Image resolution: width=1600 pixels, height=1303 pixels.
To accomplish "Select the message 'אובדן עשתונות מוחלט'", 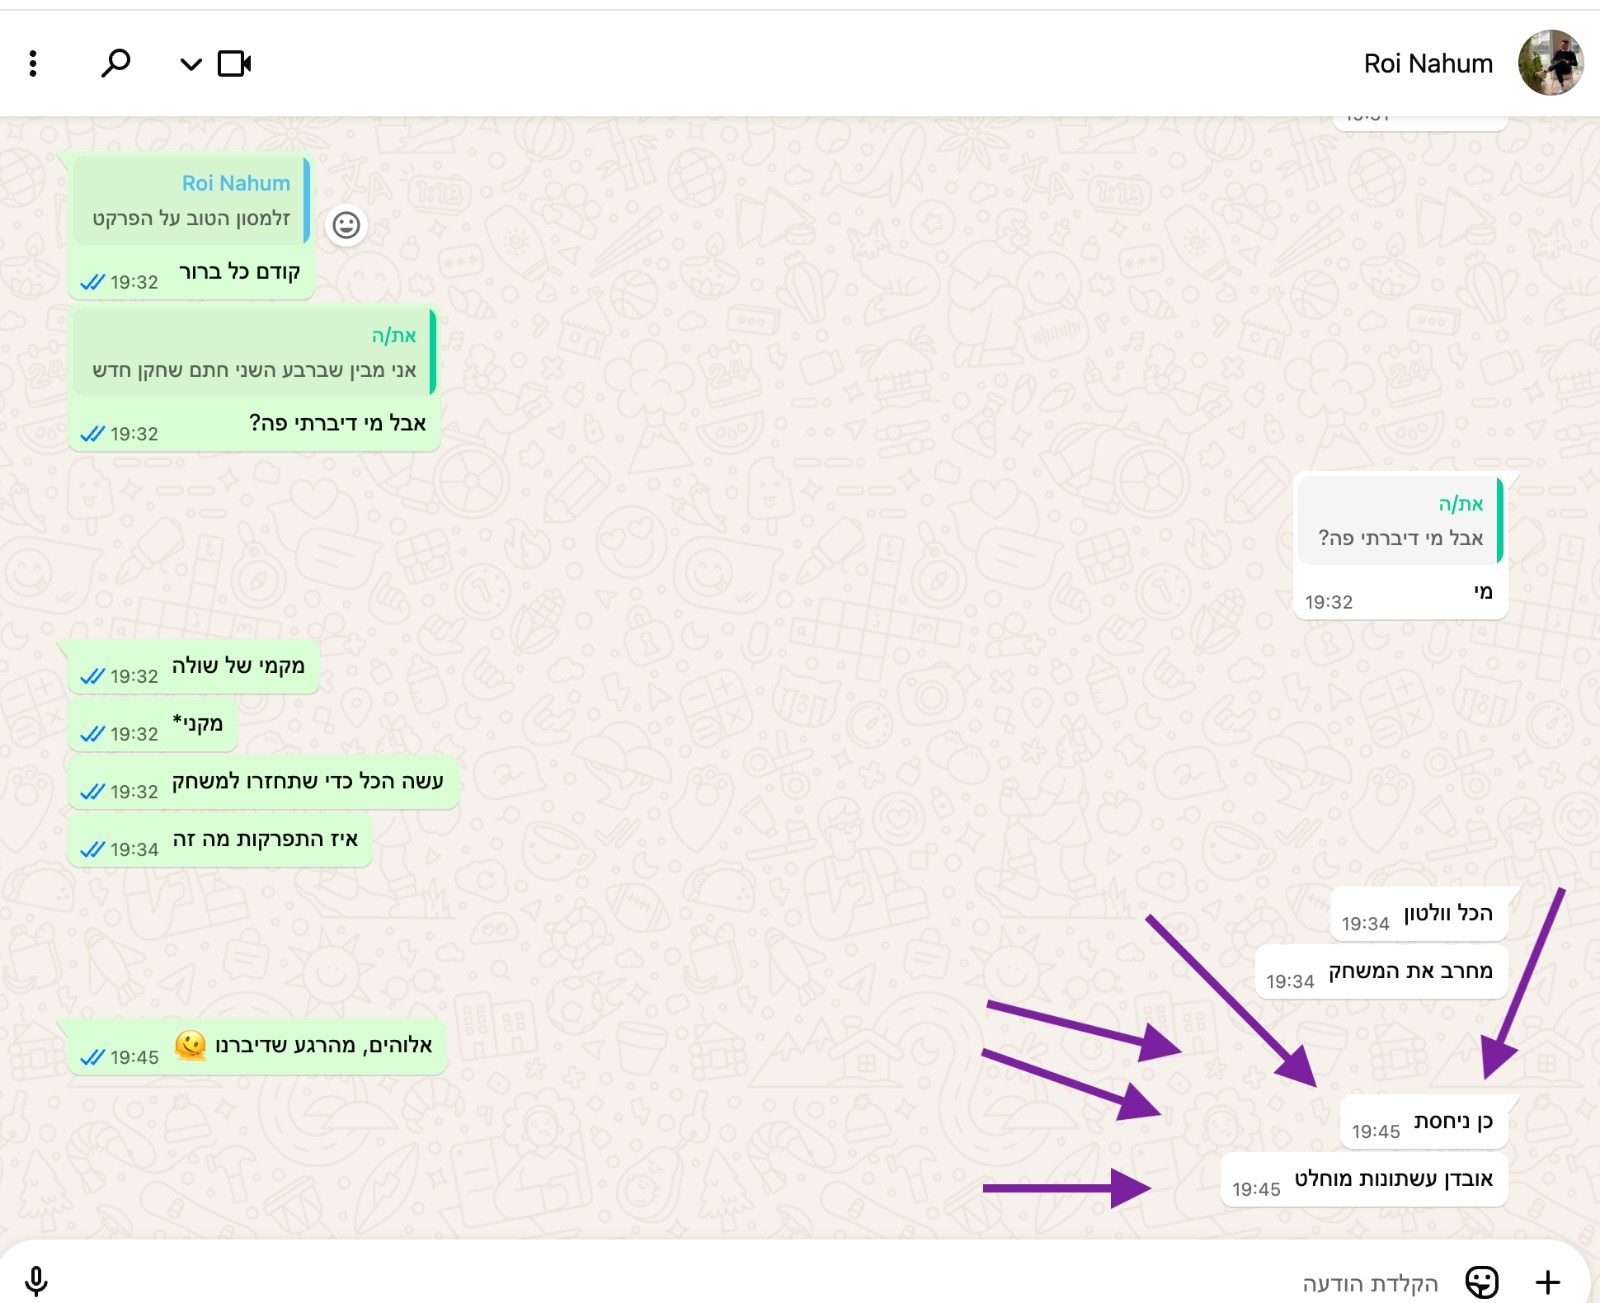I will tap(1364, 1180).
